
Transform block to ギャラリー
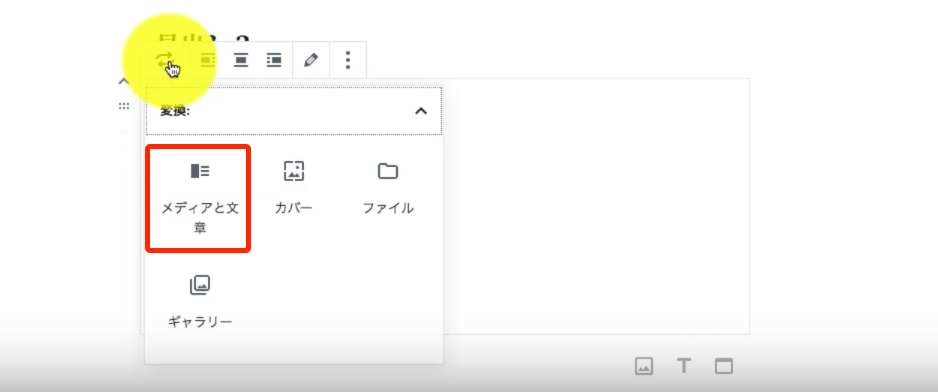click(200, 302)
